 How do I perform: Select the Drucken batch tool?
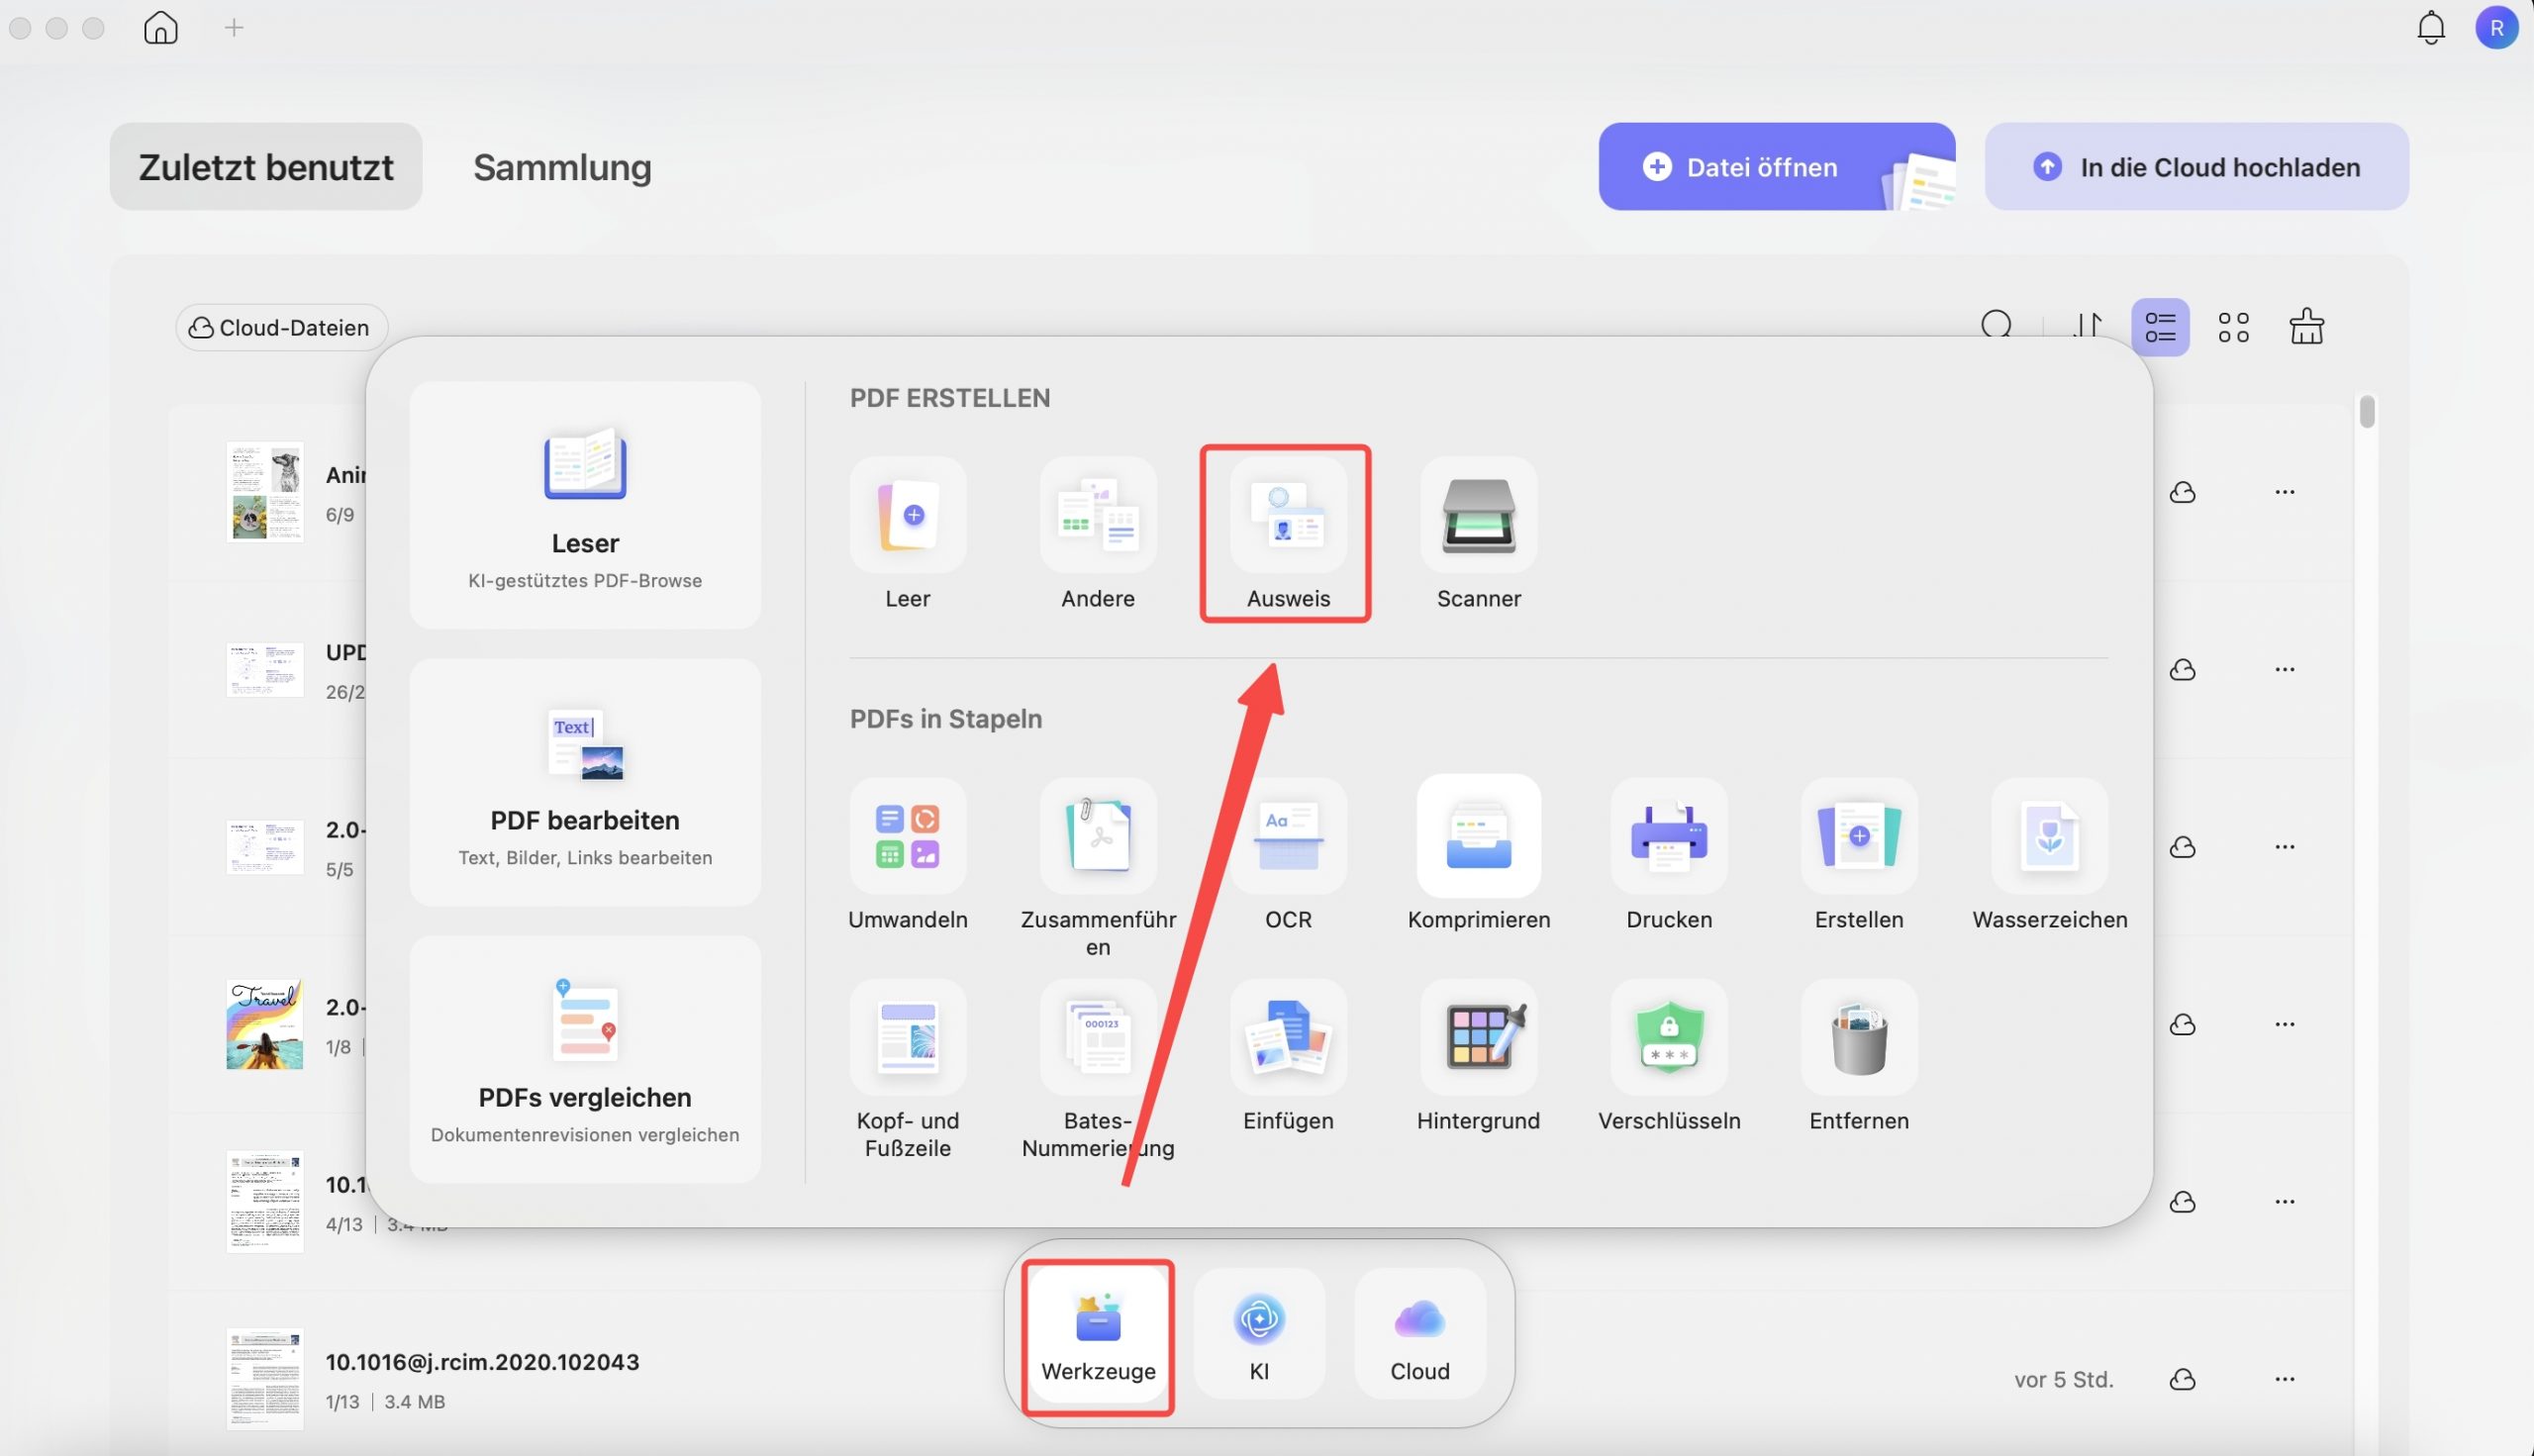pos(1668,836)
